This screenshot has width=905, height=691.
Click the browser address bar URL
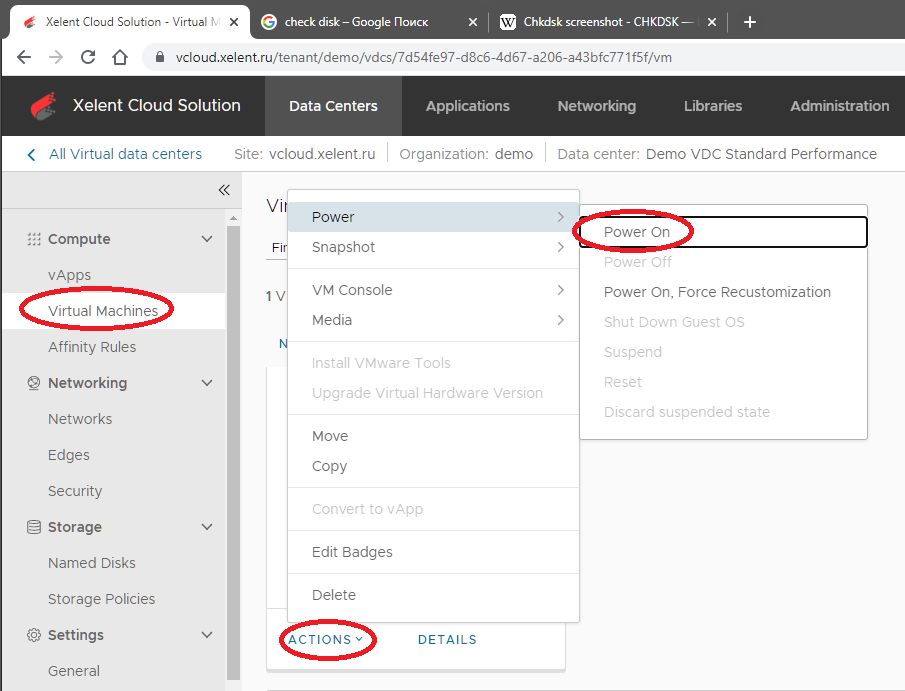424,57
